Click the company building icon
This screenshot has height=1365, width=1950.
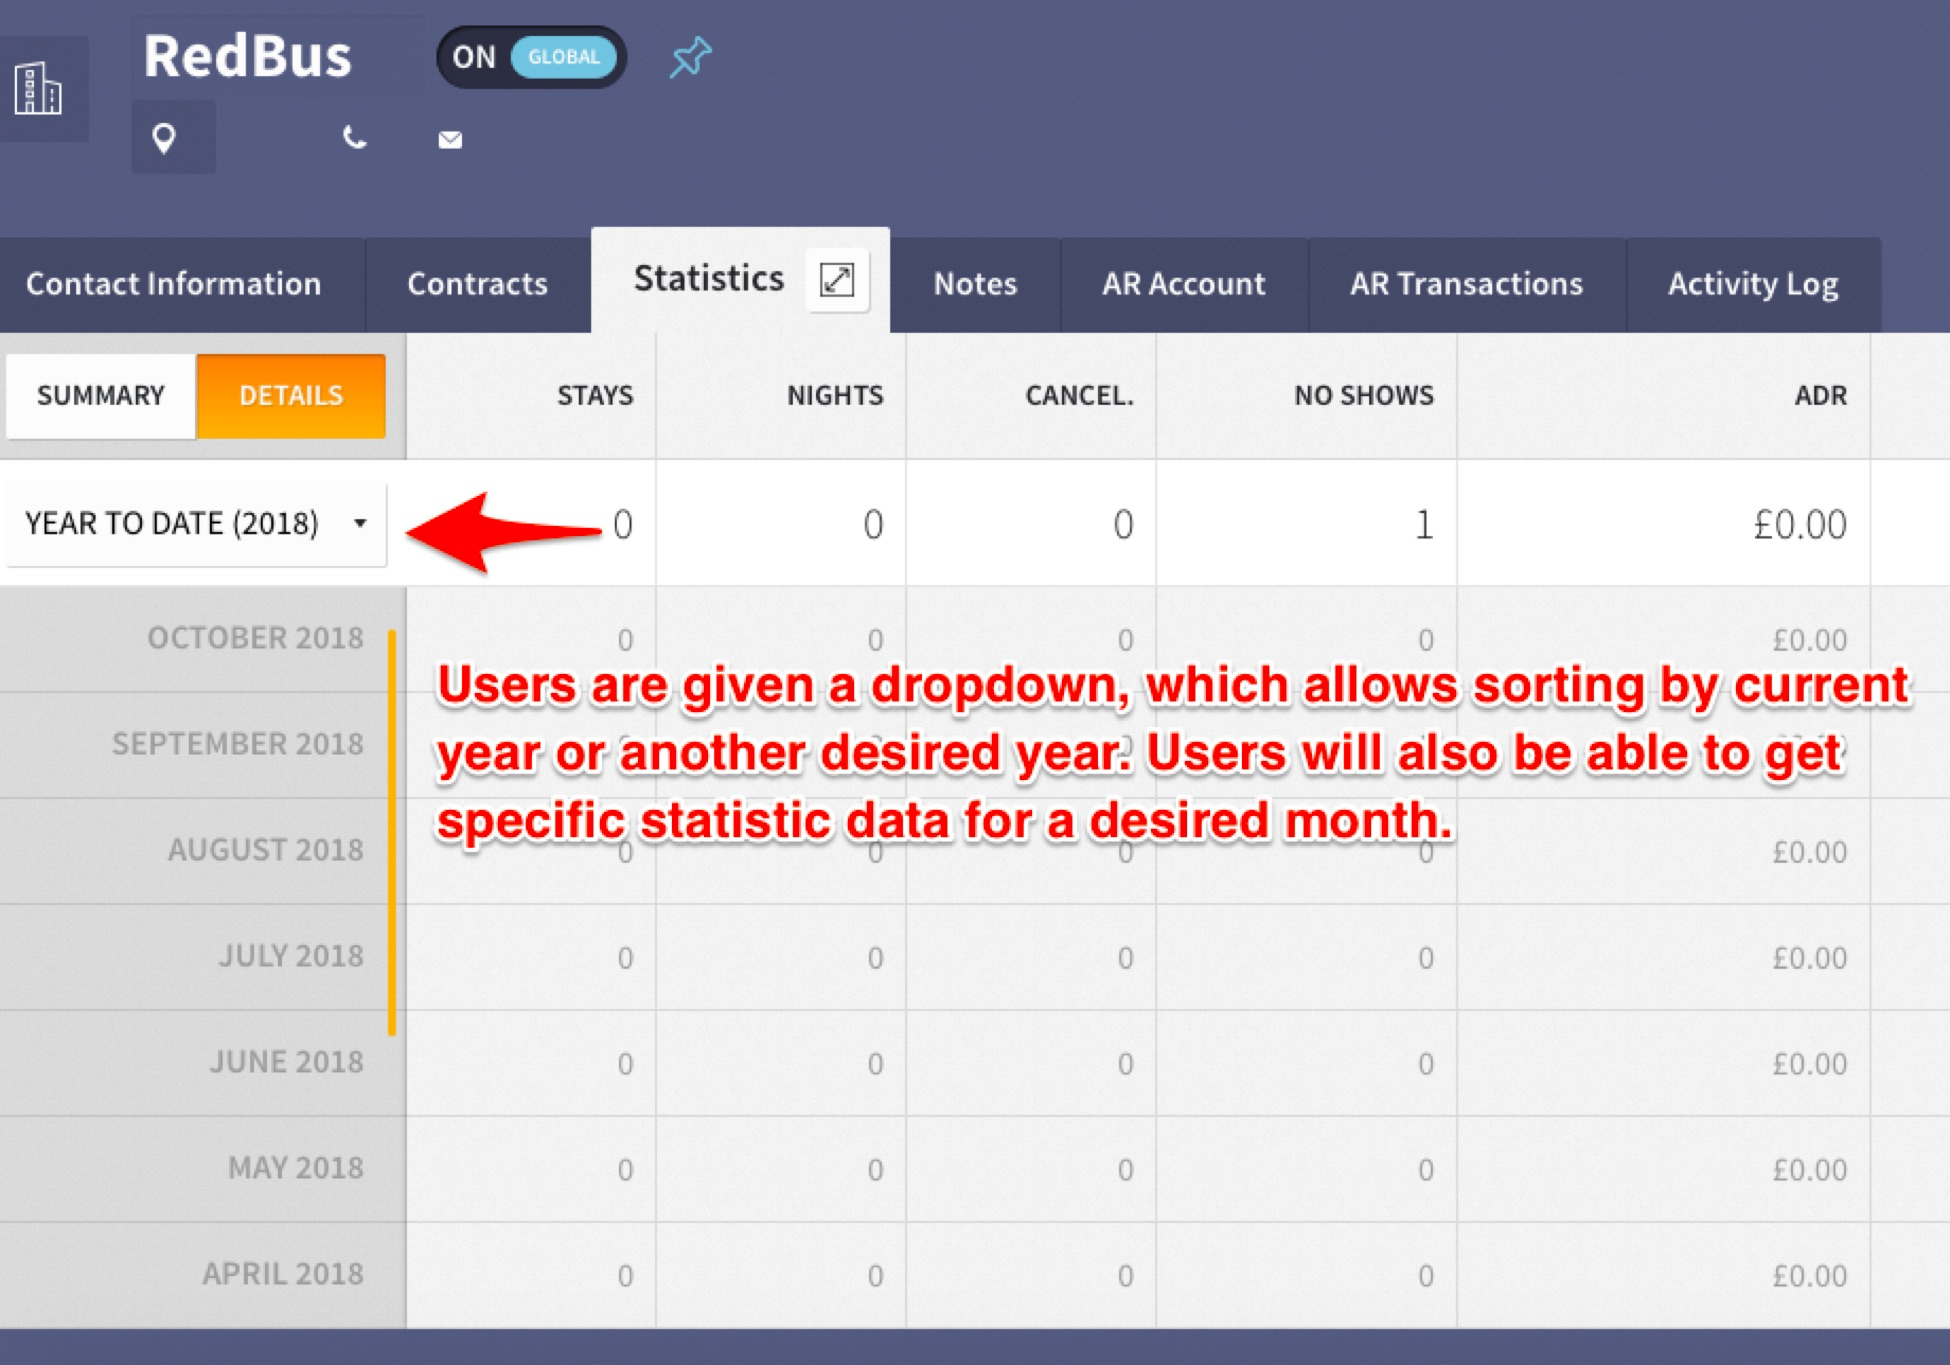click(x=39, y=89)
